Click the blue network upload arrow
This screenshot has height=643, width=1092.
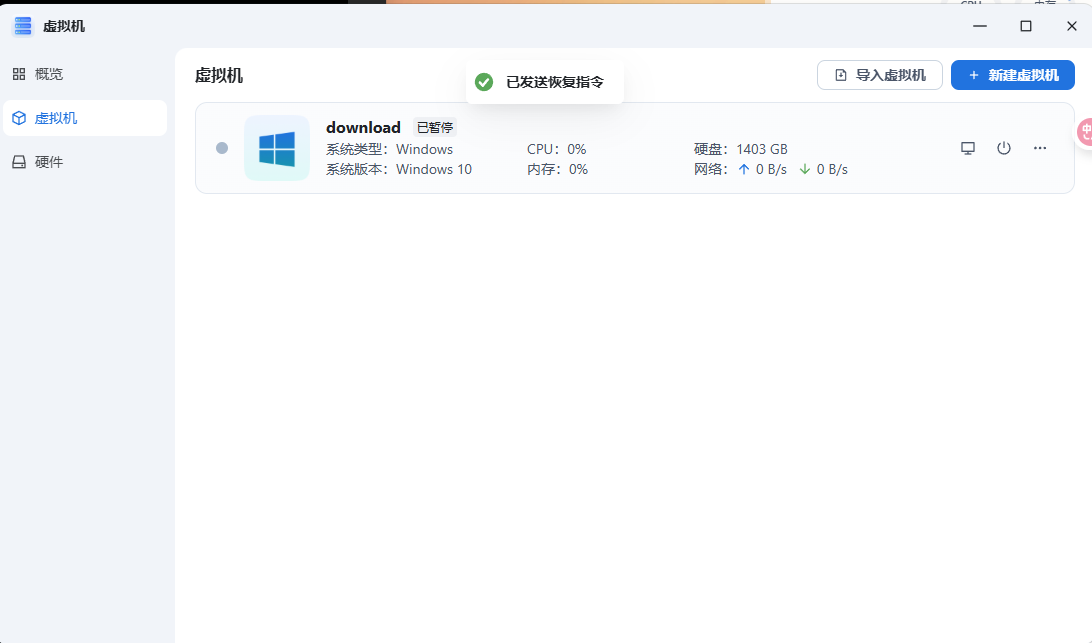coord(743,170)
